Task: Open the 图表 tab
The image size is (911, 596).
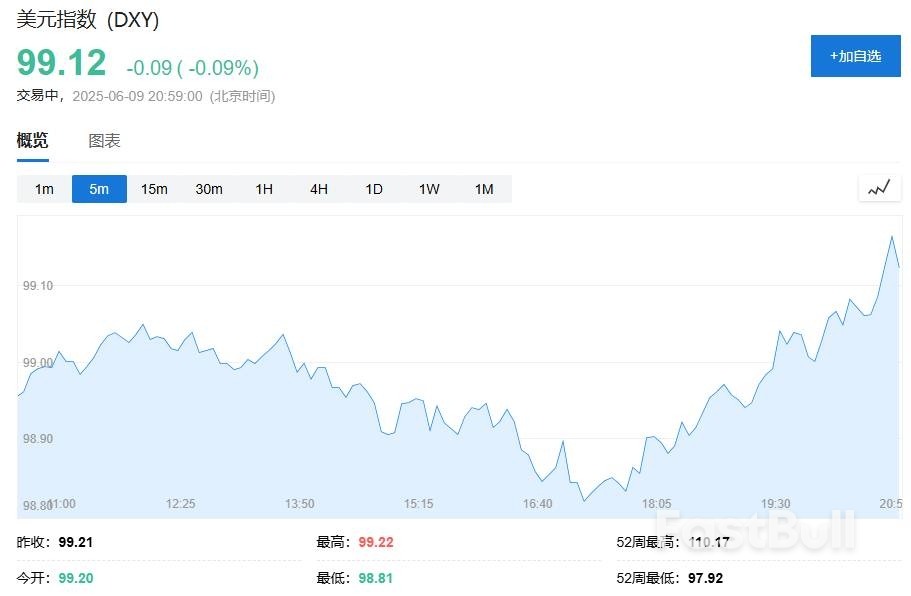Action: tap(104, 141)
